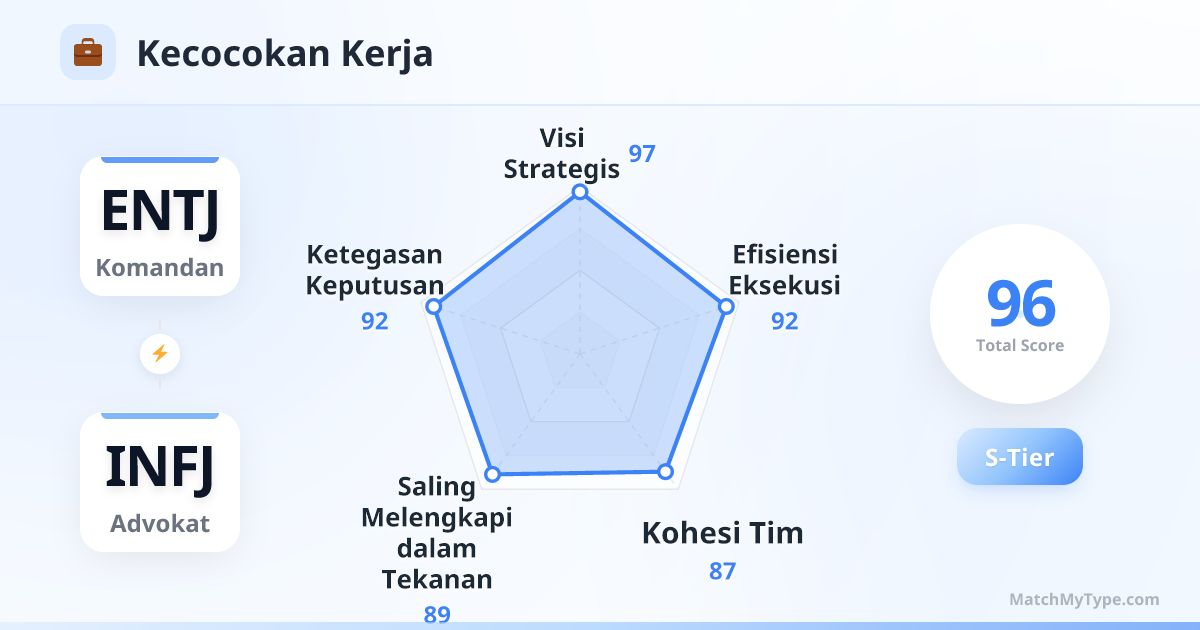
Task: Click the Saling Melengkapi radar point
Action: click(492, 474)
